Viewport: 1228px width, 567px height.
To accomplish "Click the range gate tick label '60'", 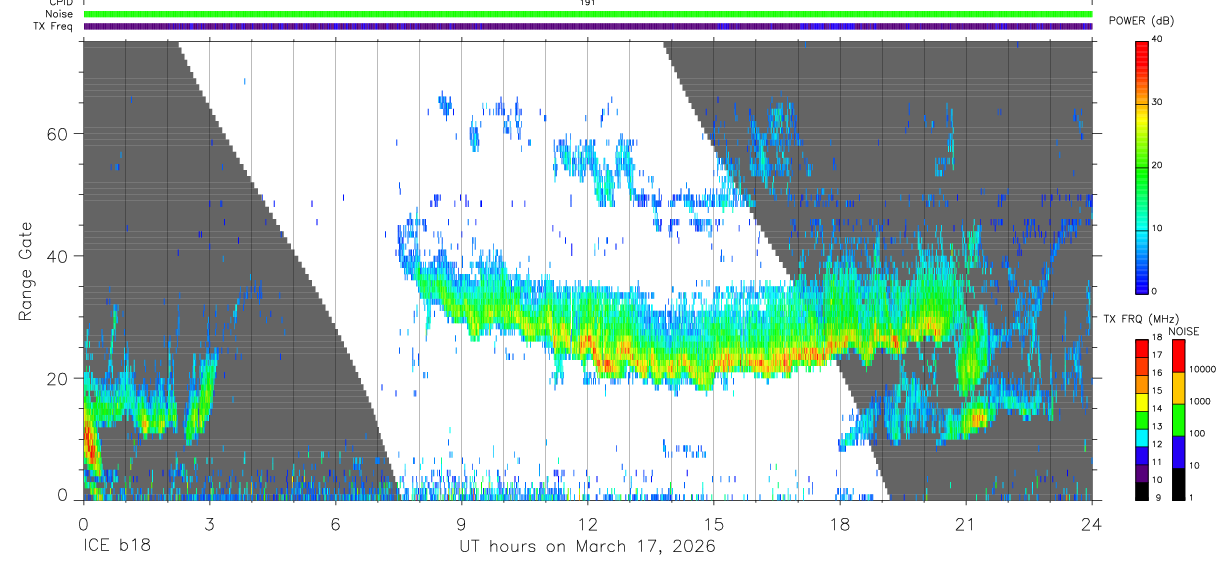I will (59, 134).
